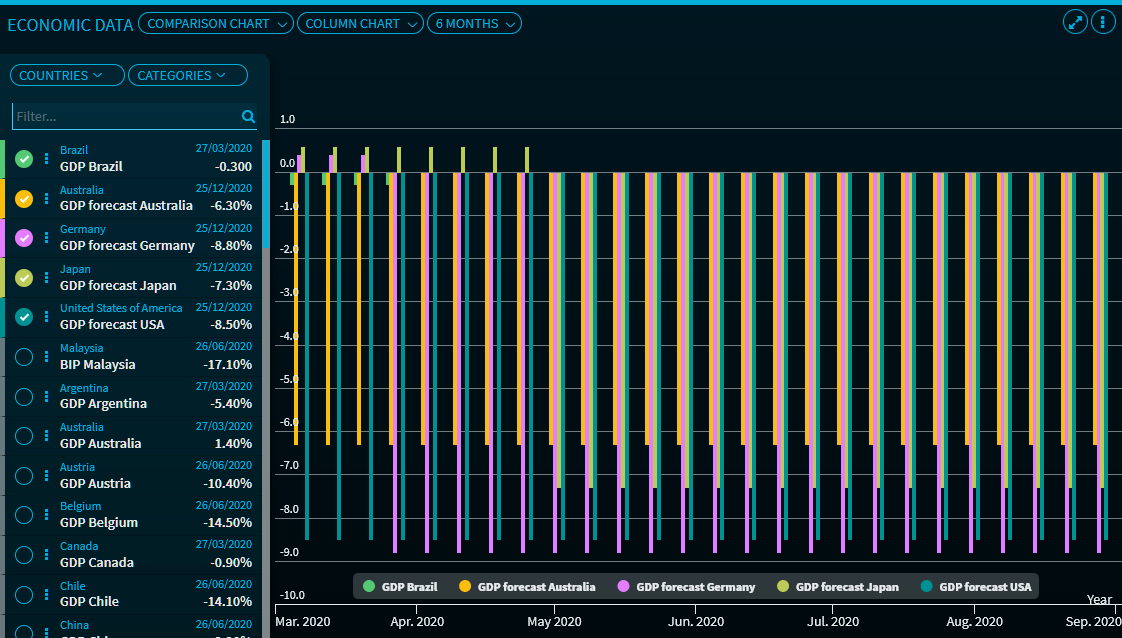The width and height of the screenshot is (1122, 638).
Task: Click into the Filter text field
Action: (125, 116)
